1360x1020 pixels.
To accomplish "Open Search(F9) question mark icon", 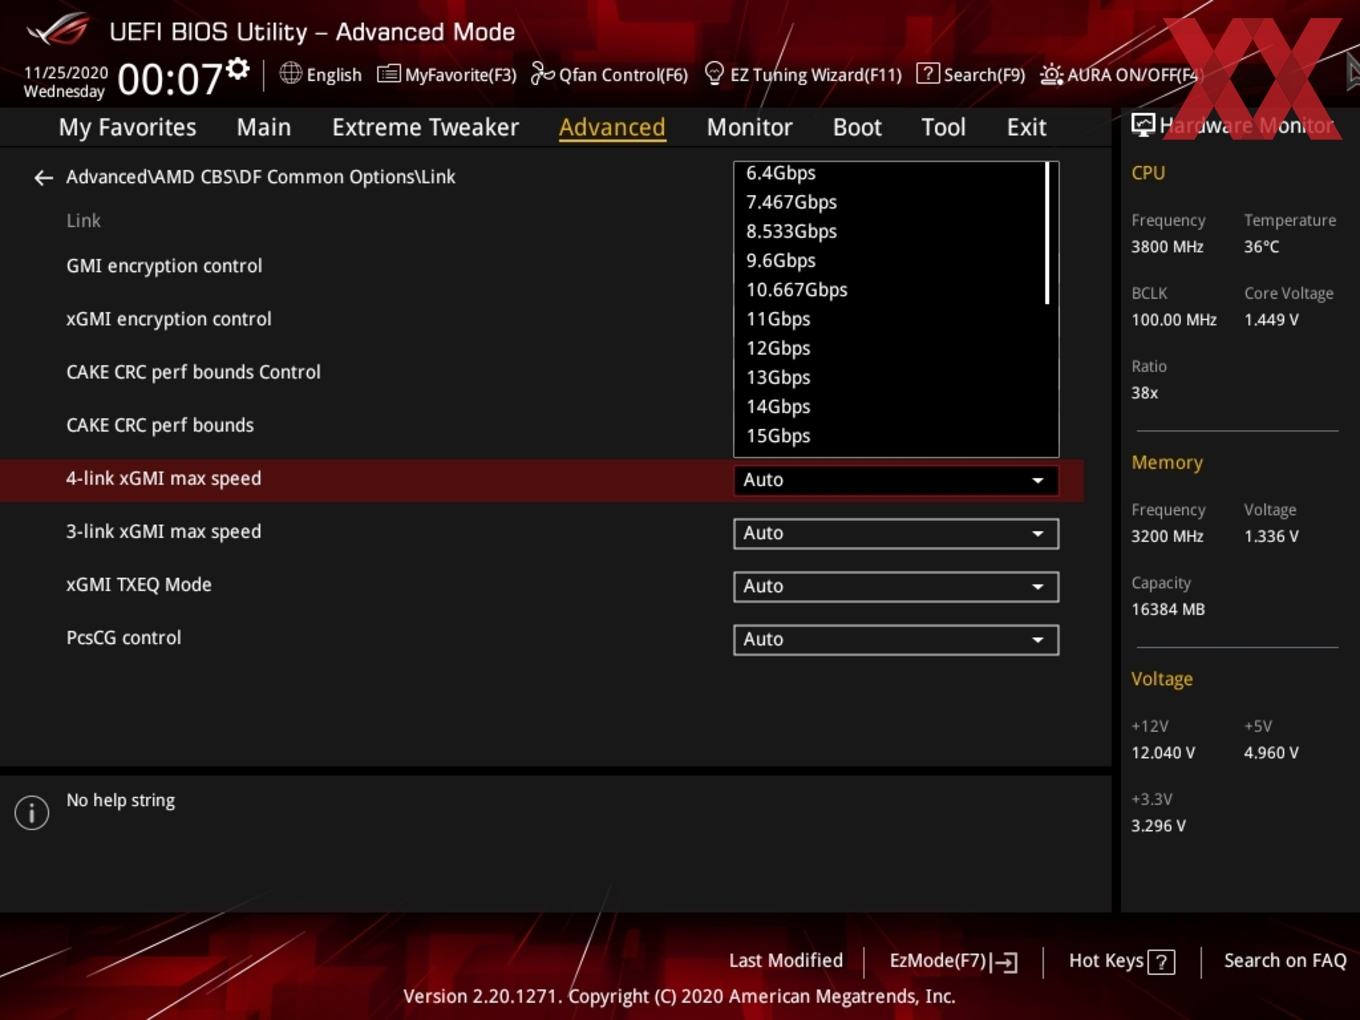I will point(928,74).
